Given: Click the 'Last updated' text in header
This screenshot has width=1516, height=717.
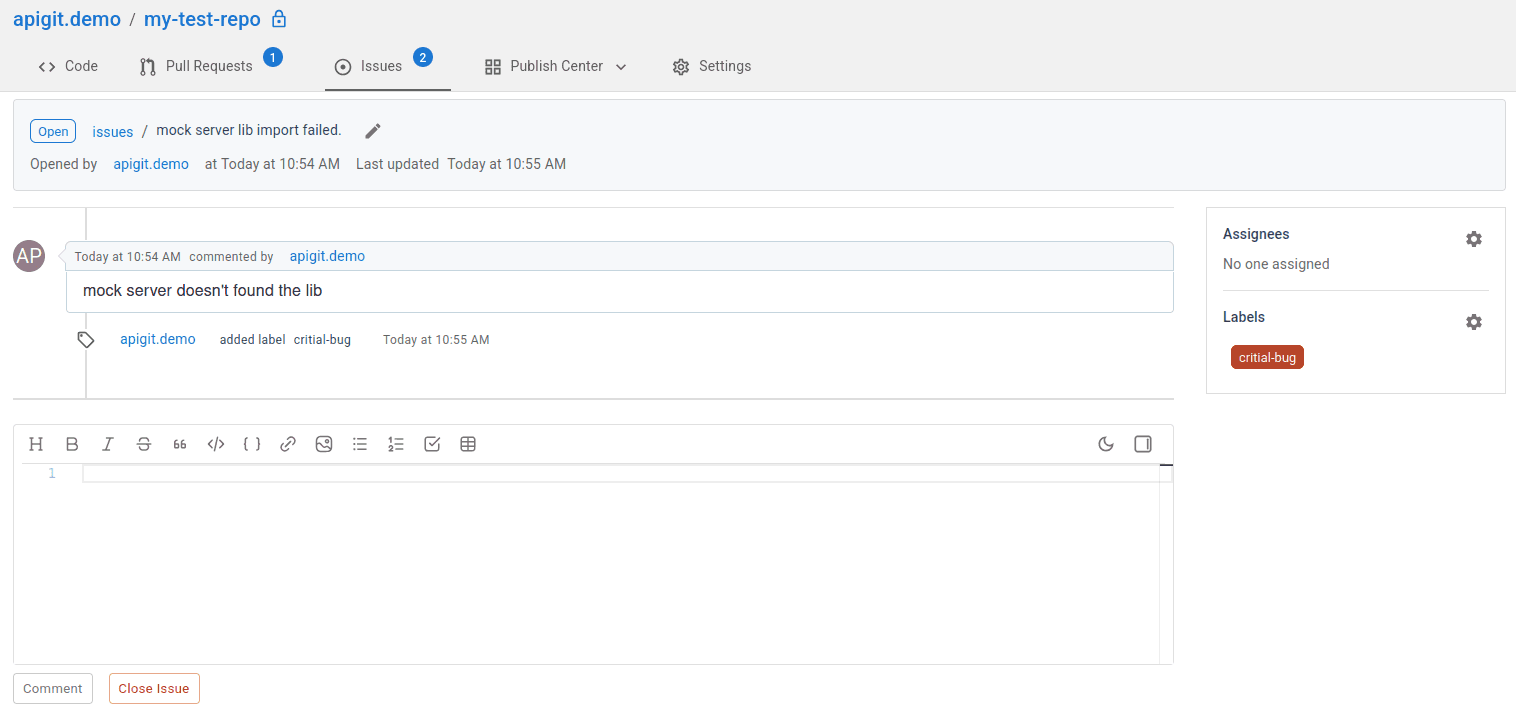Looking at the screenshot, I should [397, 164].
